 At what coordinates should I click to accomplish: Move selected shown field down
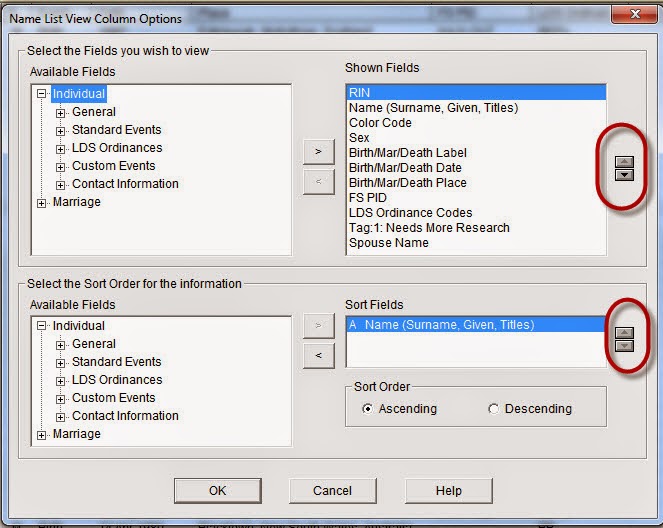click(x=624, y=175)
